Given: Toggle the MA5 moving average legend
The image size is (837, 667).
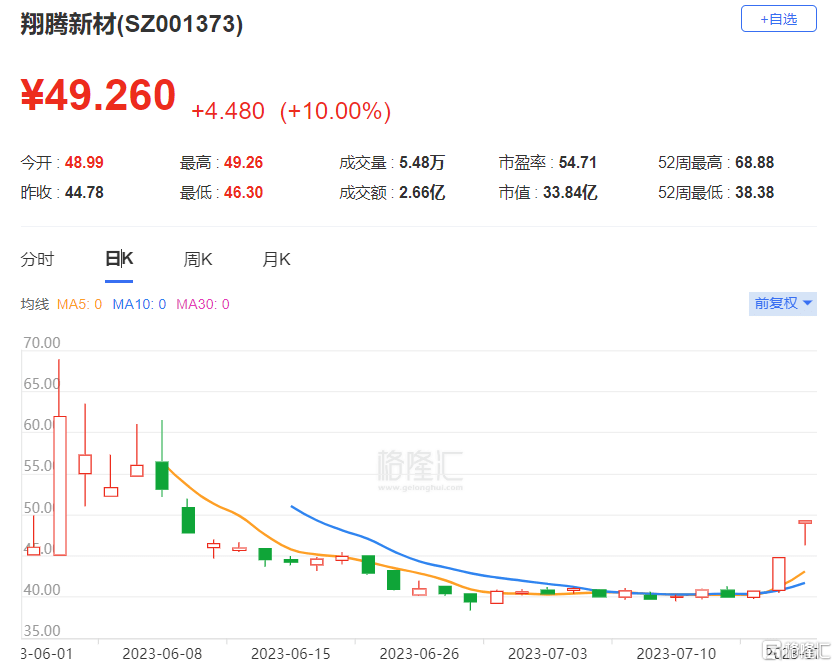Looking at the screenshot, I should (x=79, y=304).
